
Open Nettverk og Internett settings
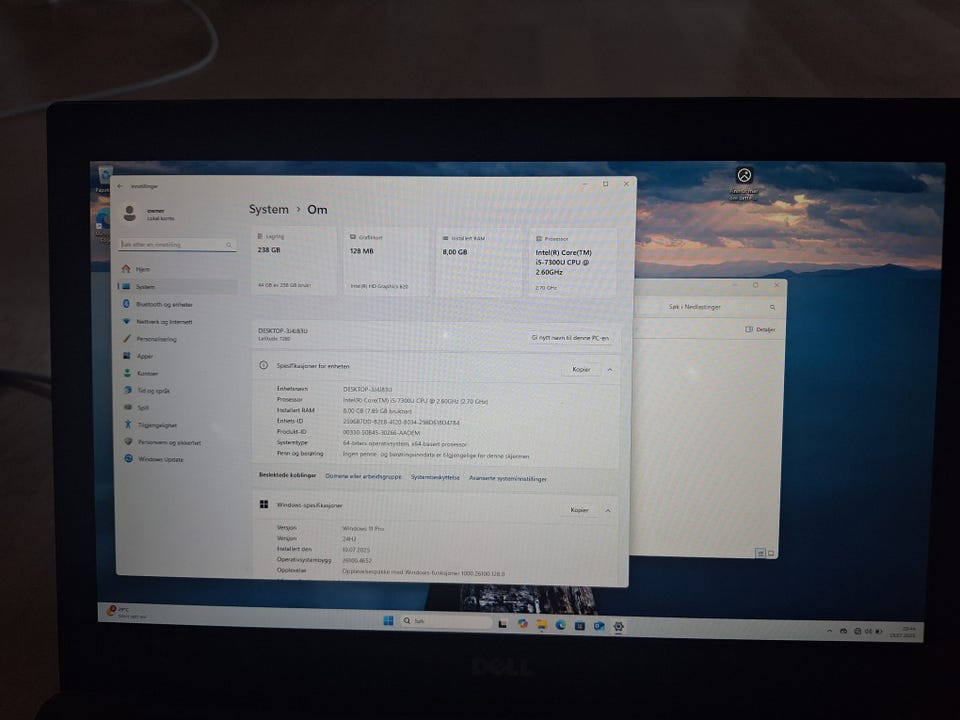point(176,321)
